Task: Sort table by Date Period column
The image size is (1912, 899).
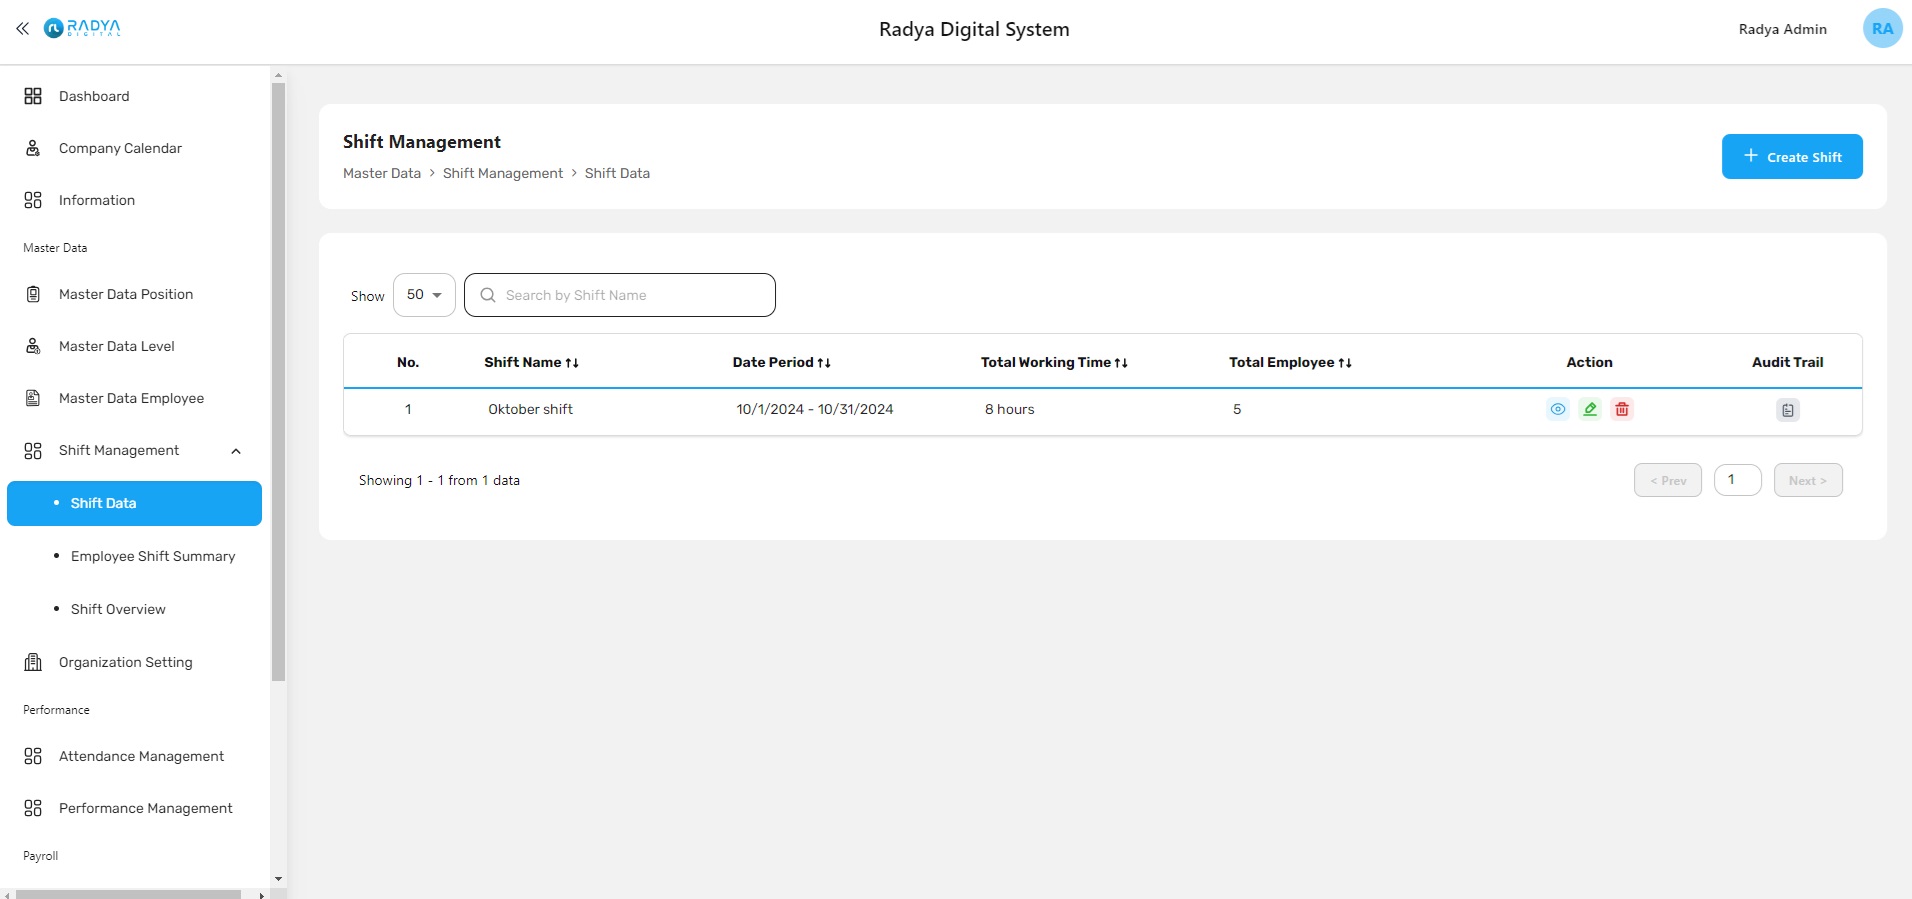Action: click(x=781, y=362)
